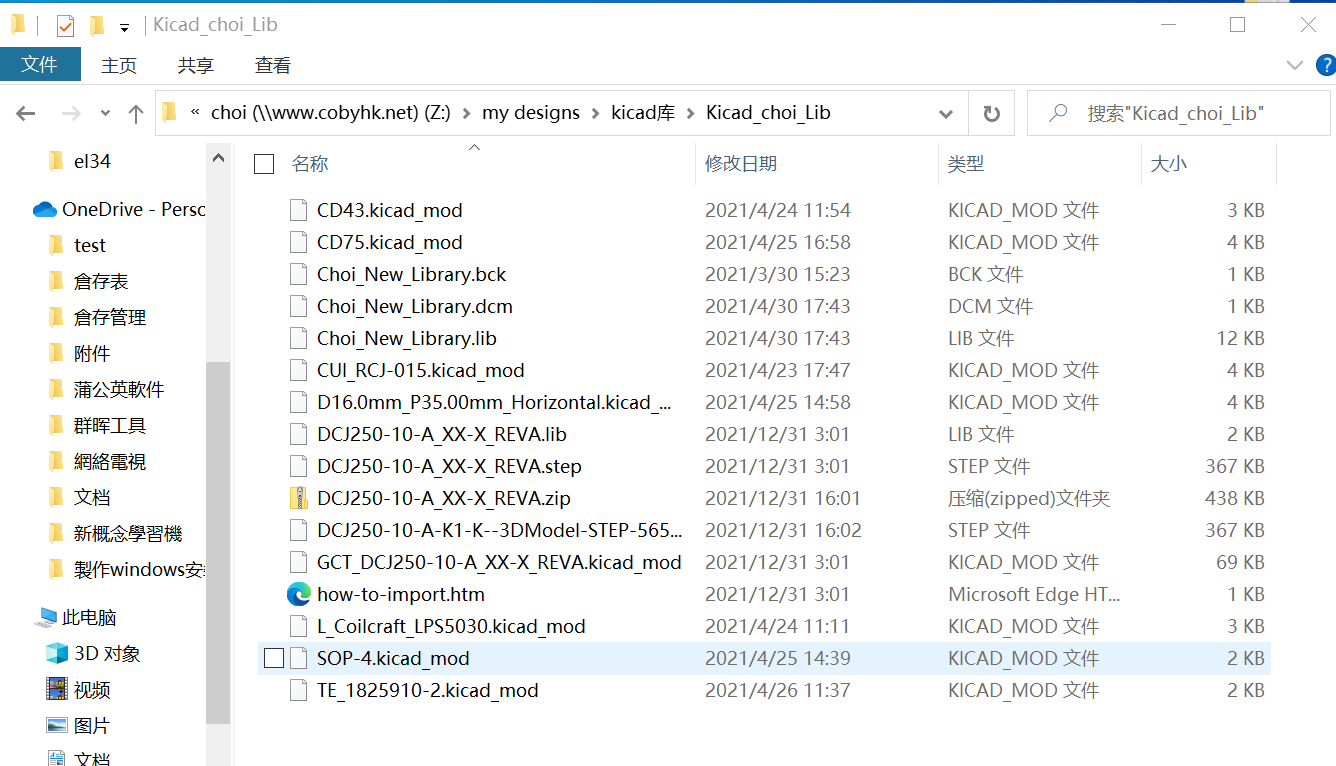Click the kicad库 breadcrumb
This screenshot has height=766, width=1336.
[x=643, y=113]
